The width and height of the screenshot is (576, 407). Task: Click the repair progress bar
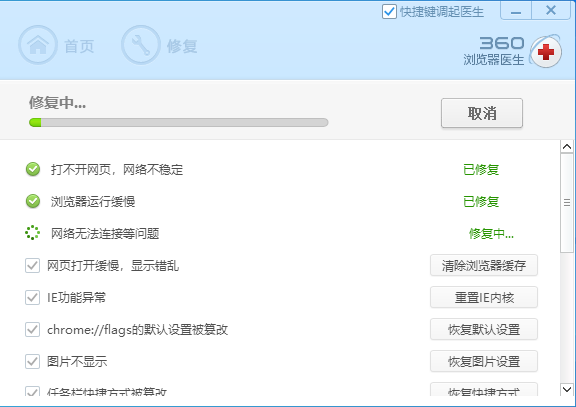click(x=179, y=123)
